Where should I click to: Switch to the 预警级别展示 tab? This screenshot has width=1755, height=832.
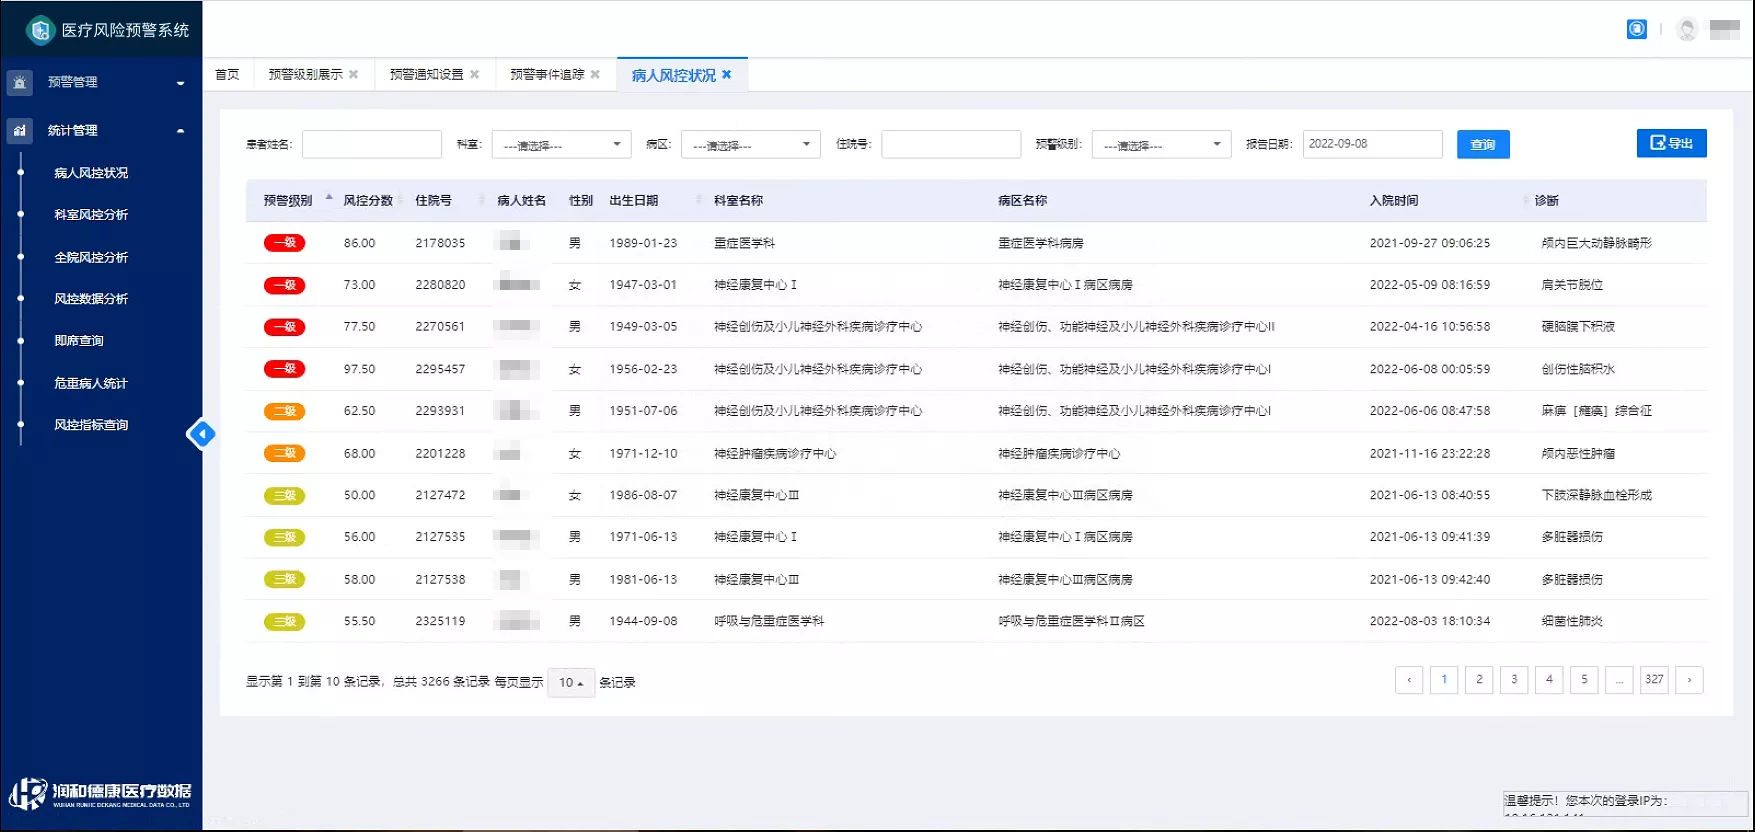(305, 75)
